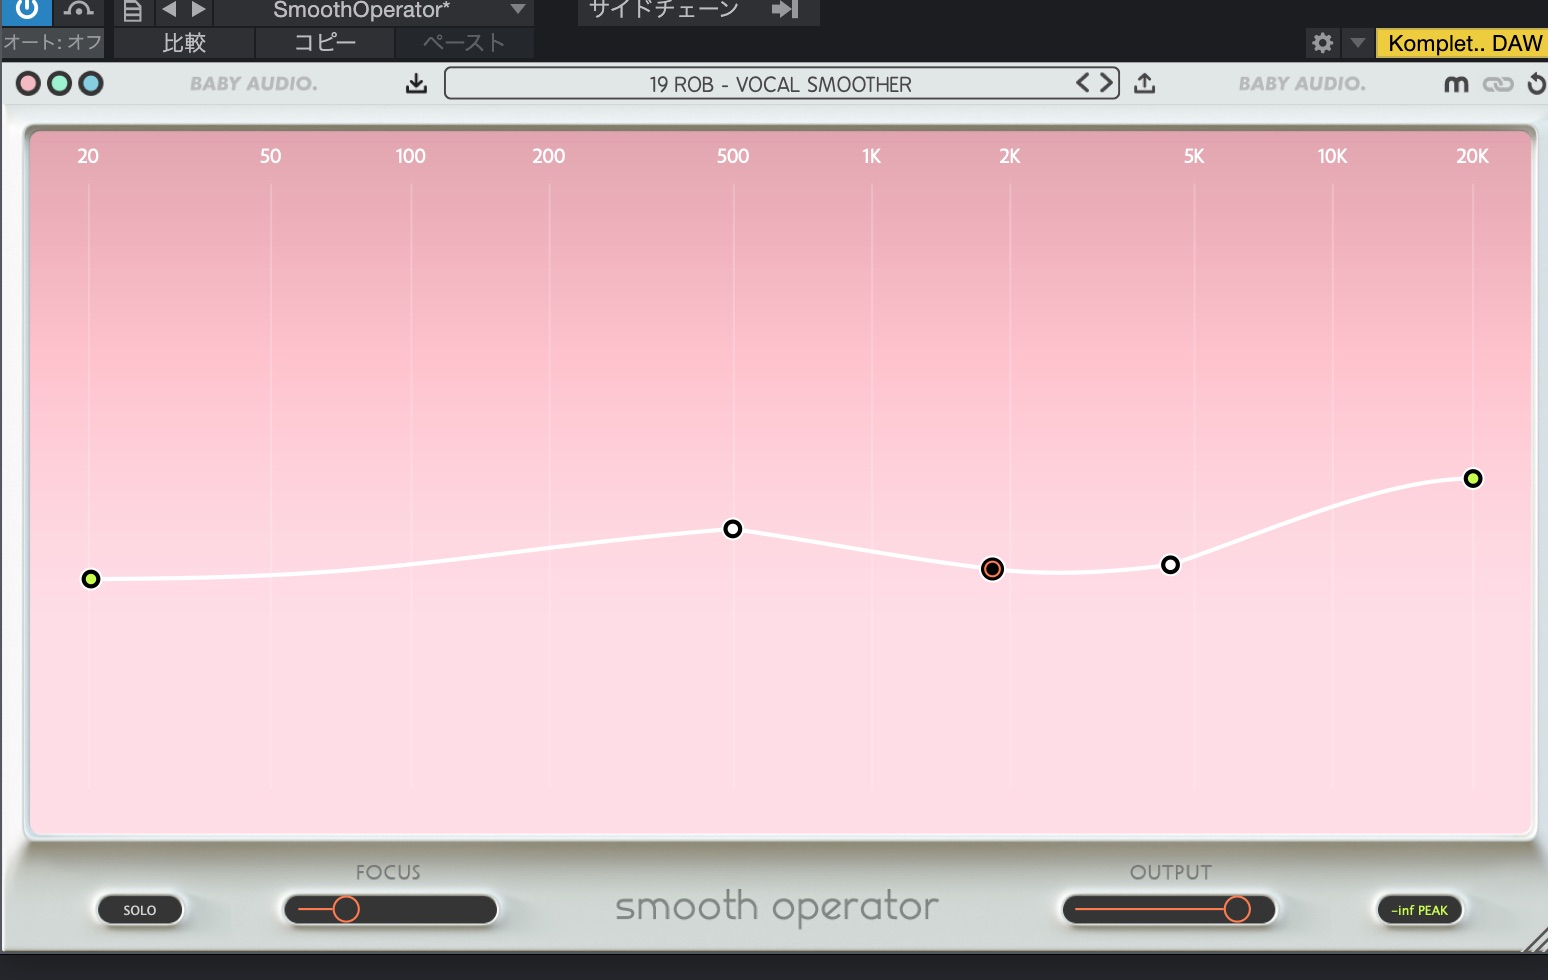This screenshot has height=980, width=1548.
Task: Enable SOLO mode
Action: pyautogui.click(x=139, y=909)
